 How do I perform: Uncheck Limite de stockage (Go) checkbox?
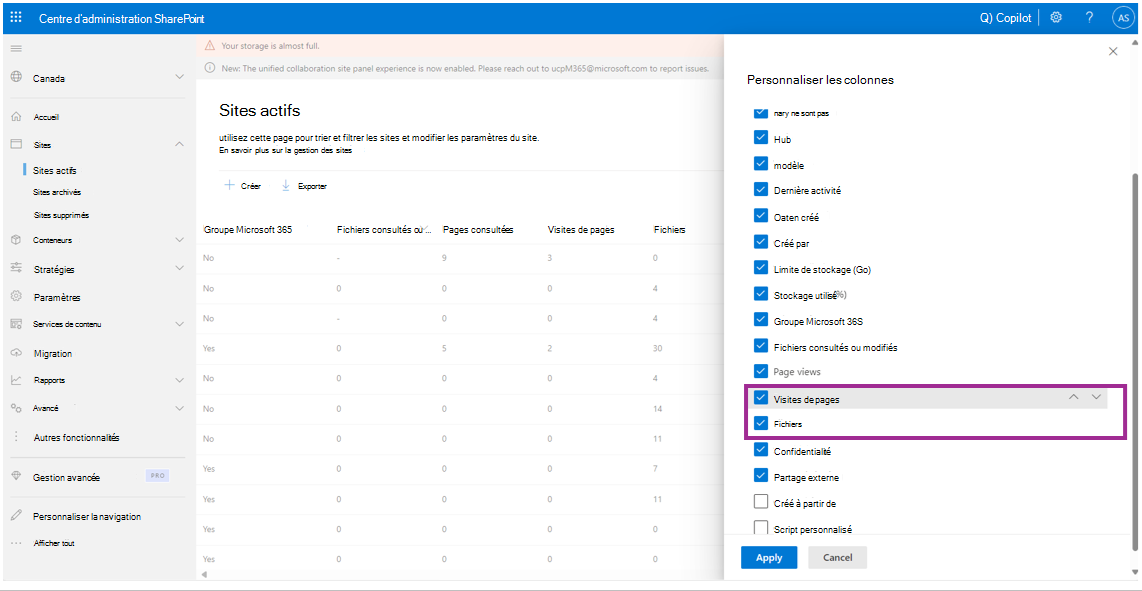point(760,268)
